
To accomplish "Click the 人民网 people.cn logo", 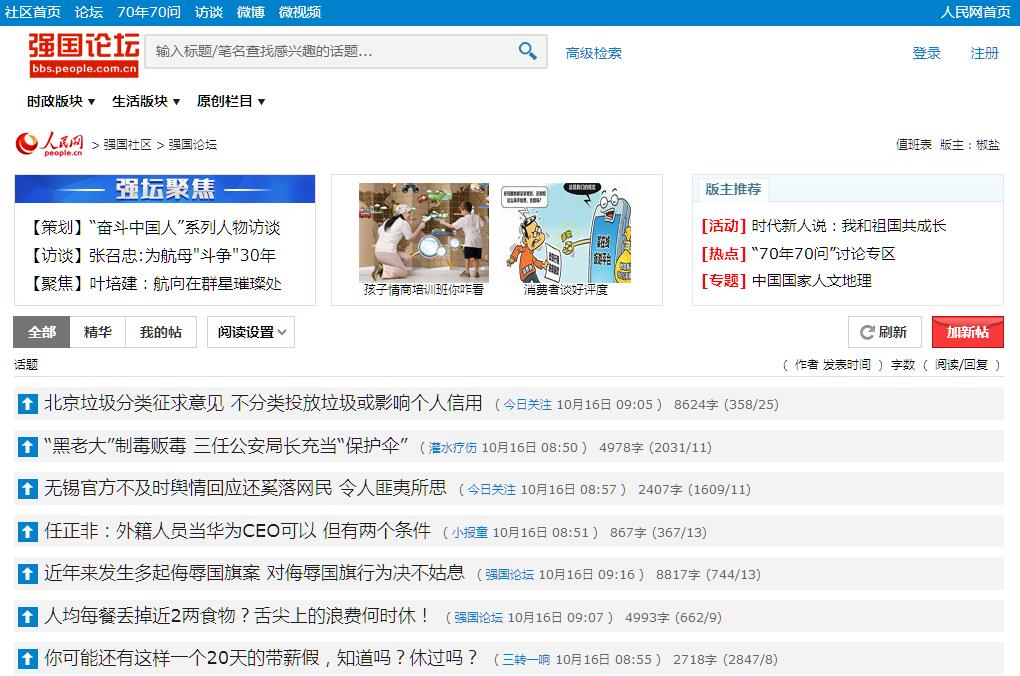I will (x=49, y=144).
